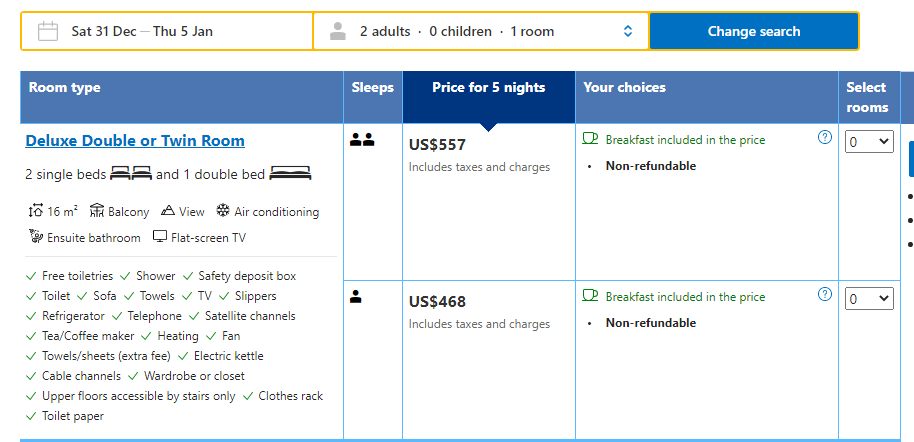Viewport: 914px width, 442px height.
Task: Click the breakfast cup icon in first offer
Action: click(590, 139)
